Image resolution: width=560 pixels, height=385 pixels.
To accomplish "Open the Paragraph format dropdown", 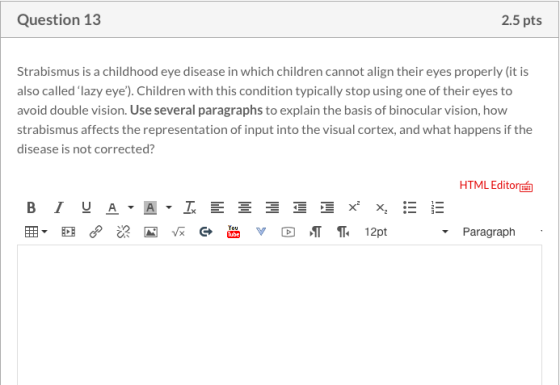I will (x=502, y=232).
